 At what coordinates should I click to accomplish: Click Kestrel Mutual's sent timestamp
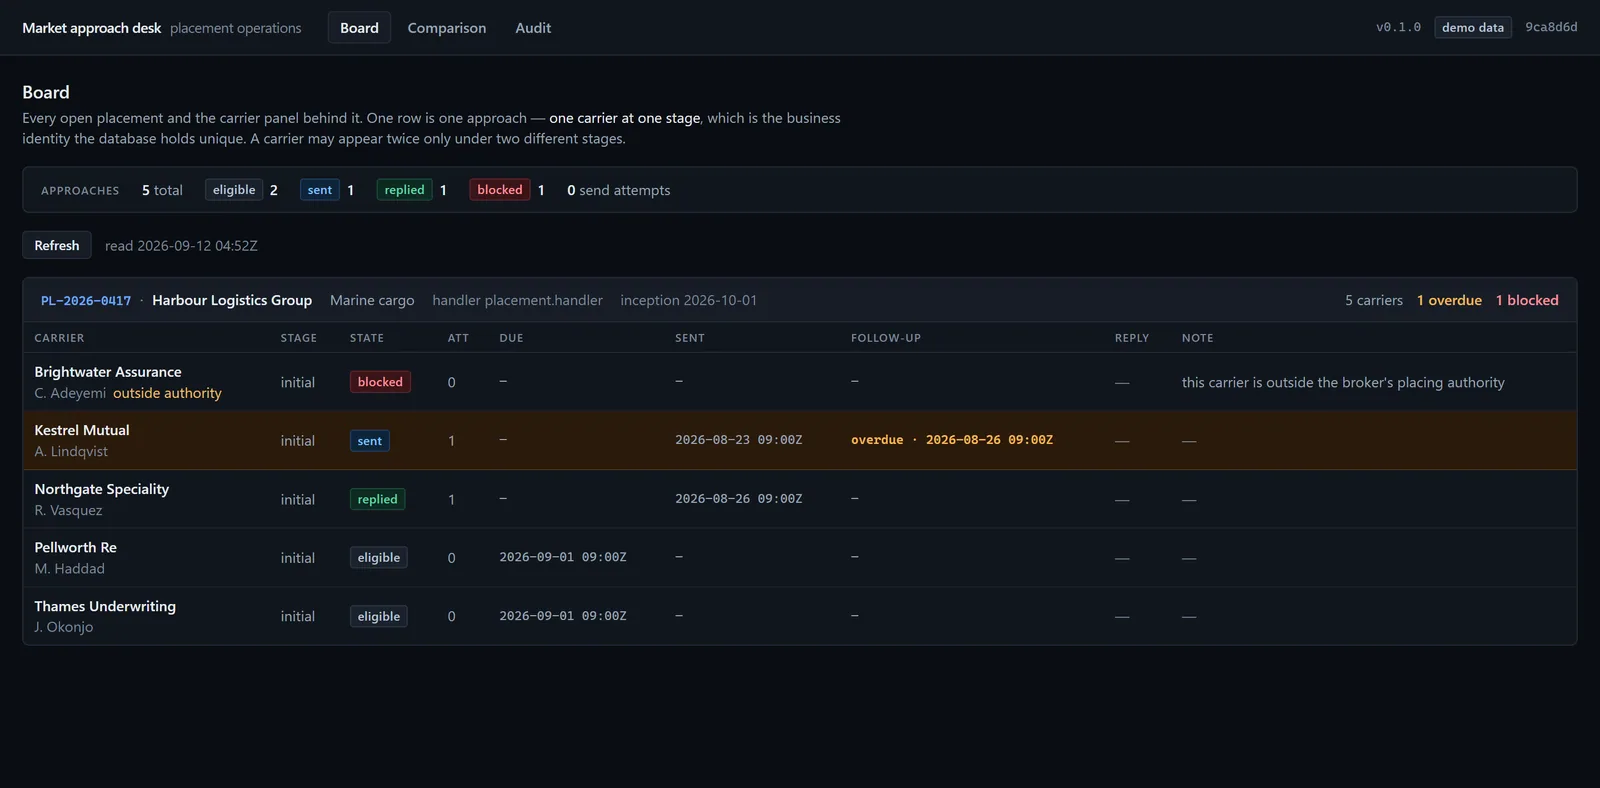pyautogui.click(x=739, y=440)
